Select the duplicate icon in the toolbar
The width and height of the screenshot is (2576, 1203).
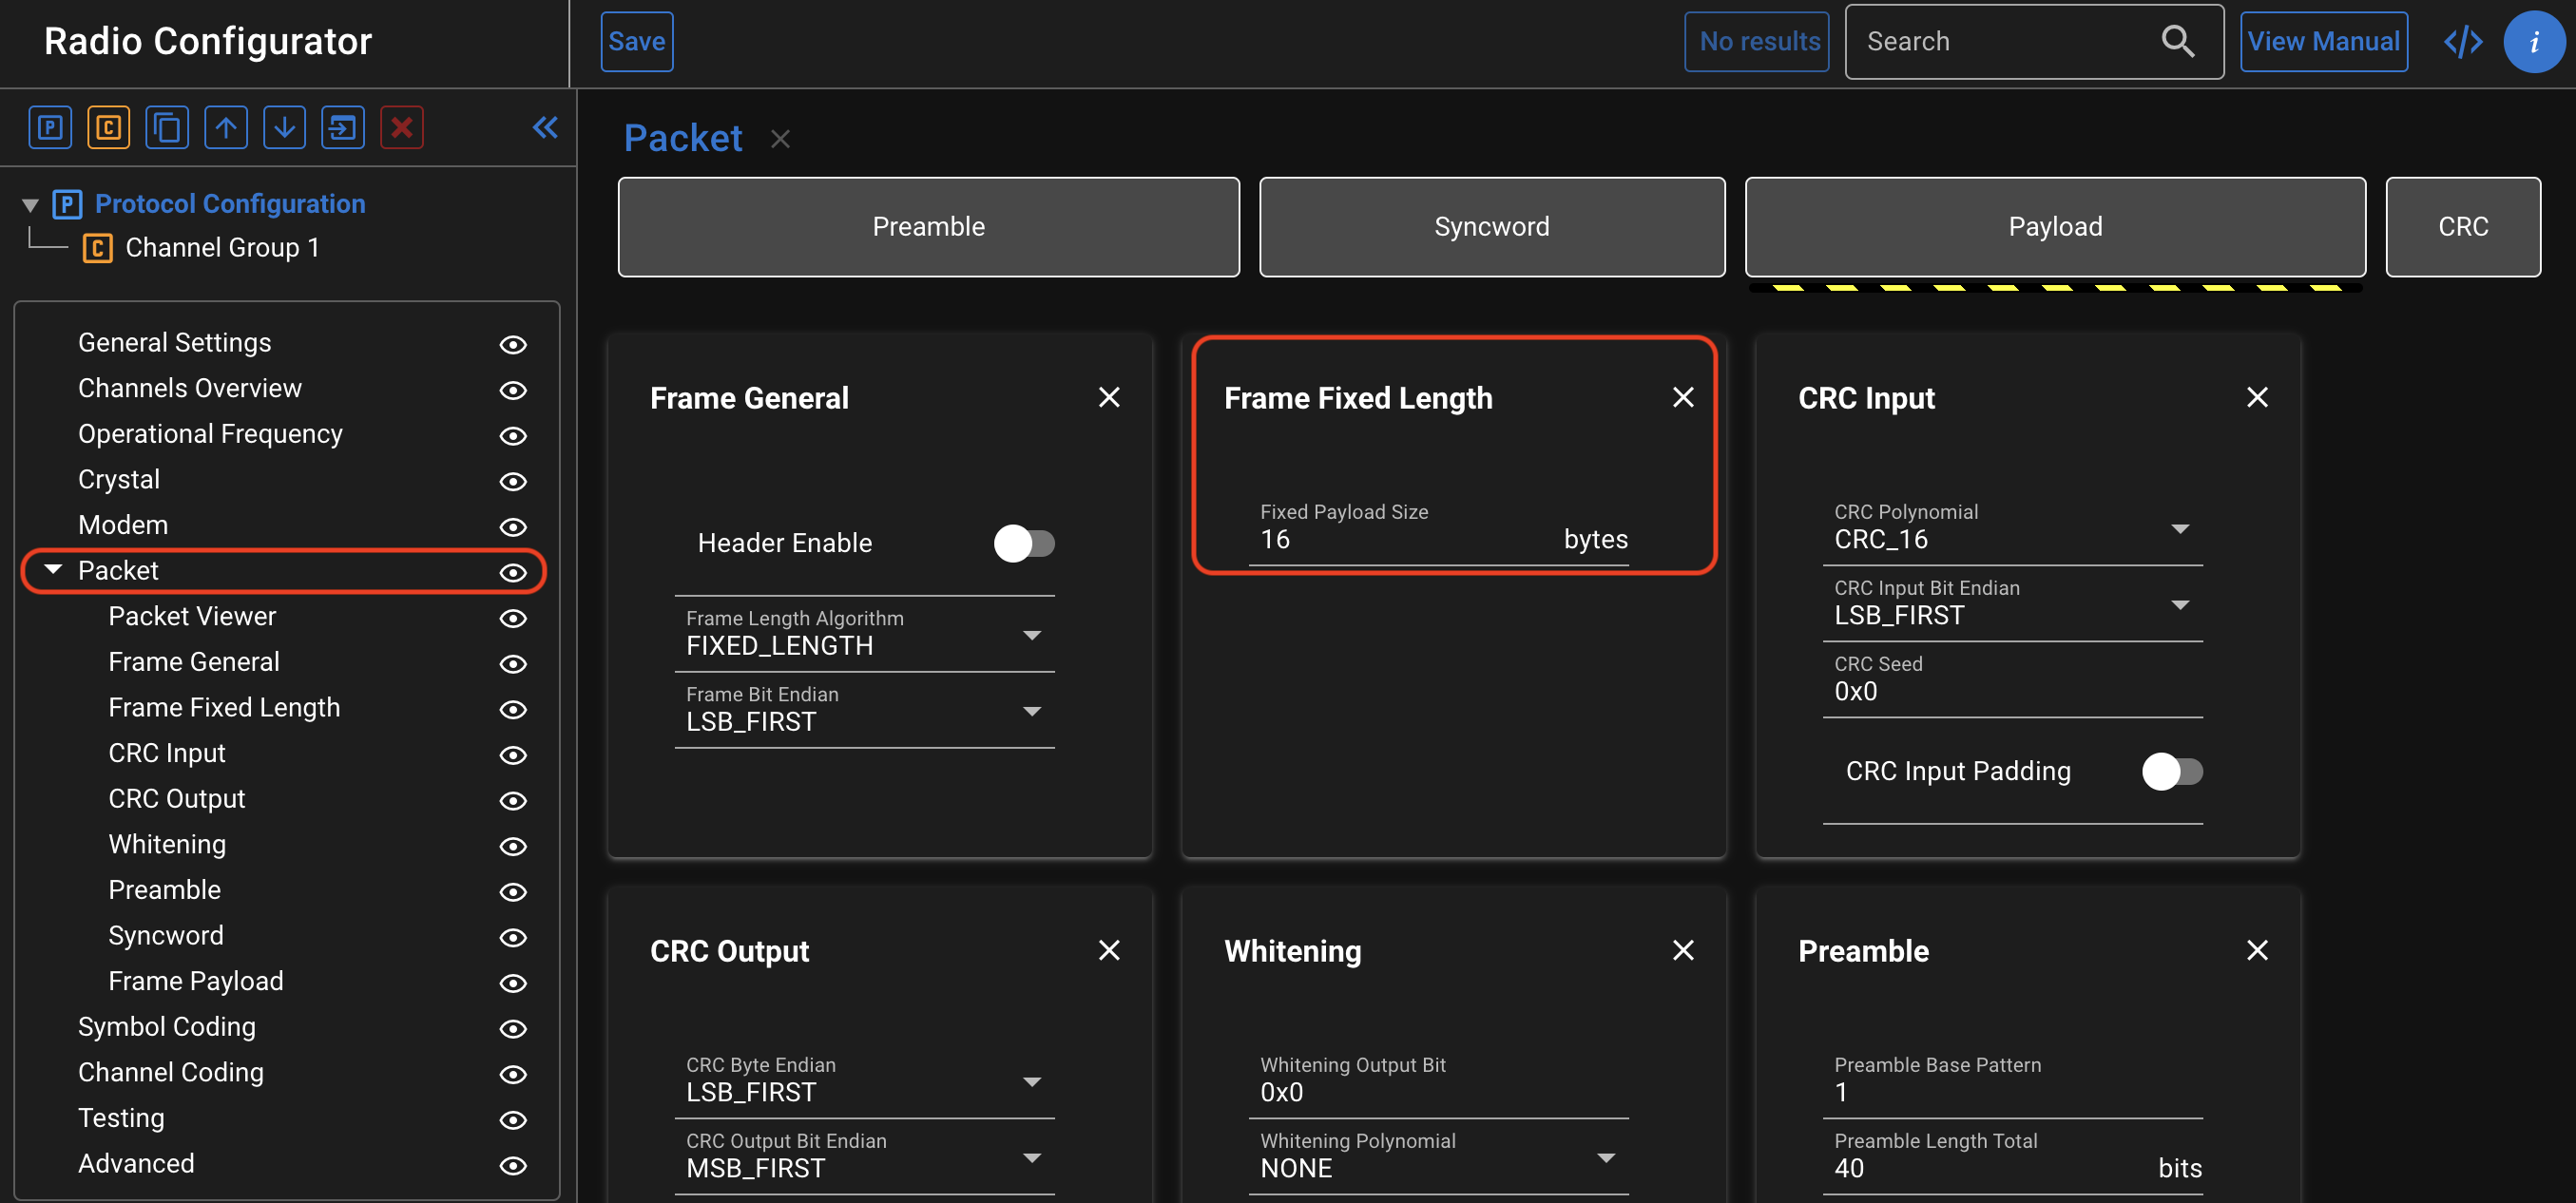click(x=167, y=127)
